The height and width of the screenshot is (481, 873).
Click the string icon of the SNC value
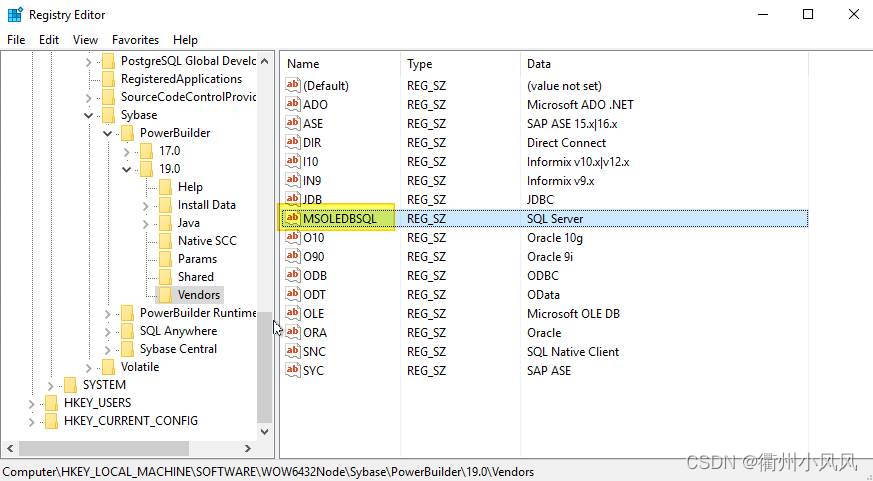[292, 351]
